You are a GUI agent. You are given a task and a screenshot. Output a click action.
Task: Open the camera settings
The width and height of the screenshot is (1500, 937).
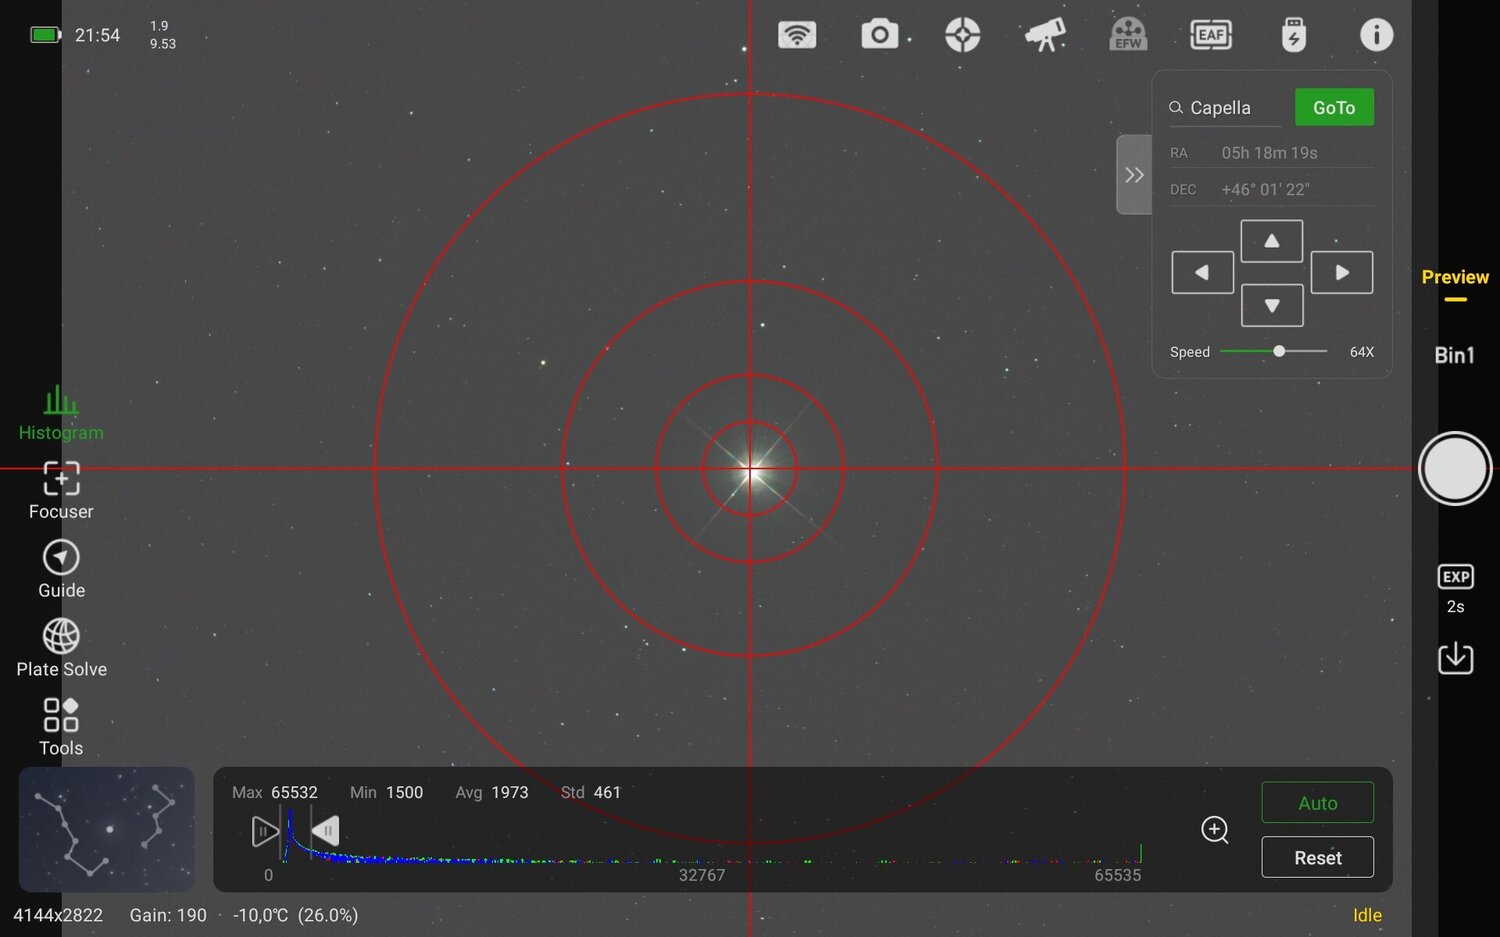point(879,34)
